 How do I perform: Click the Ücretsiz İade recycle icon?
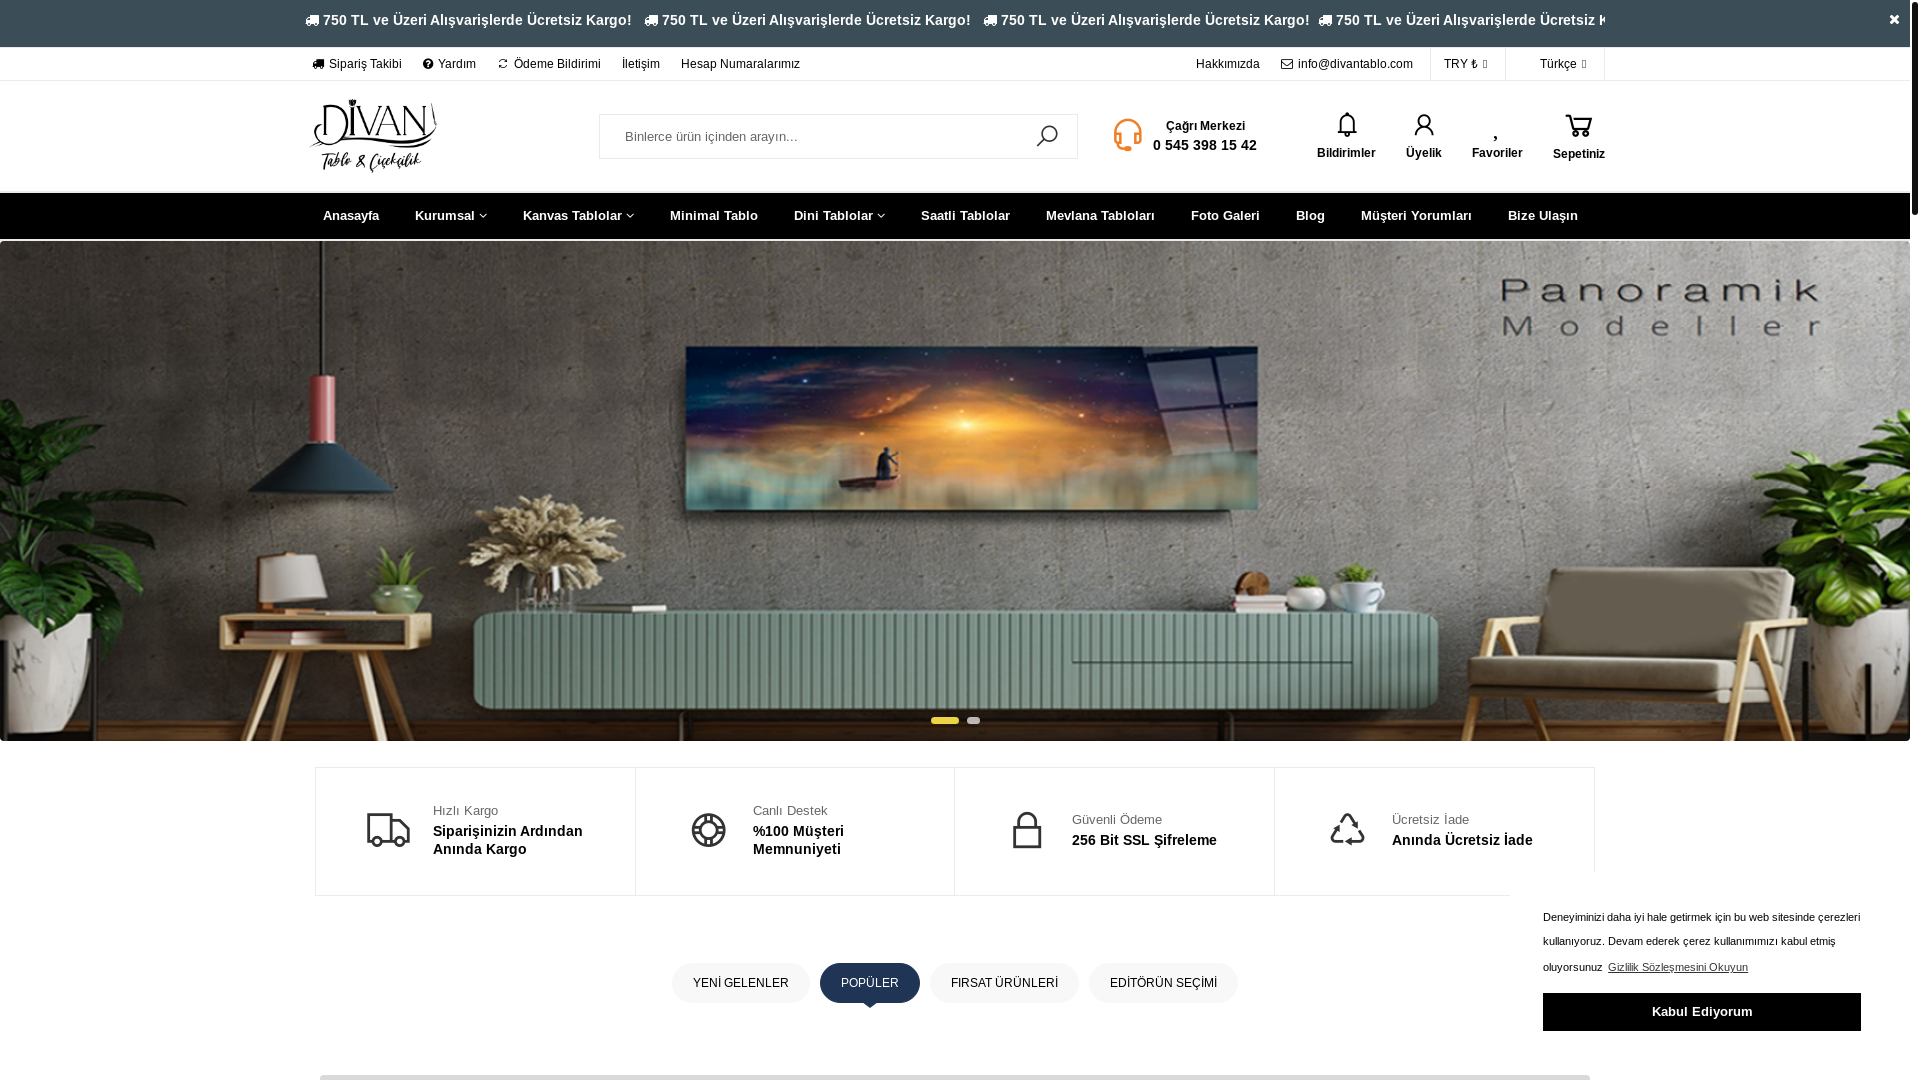click(x=1348, y=829)
